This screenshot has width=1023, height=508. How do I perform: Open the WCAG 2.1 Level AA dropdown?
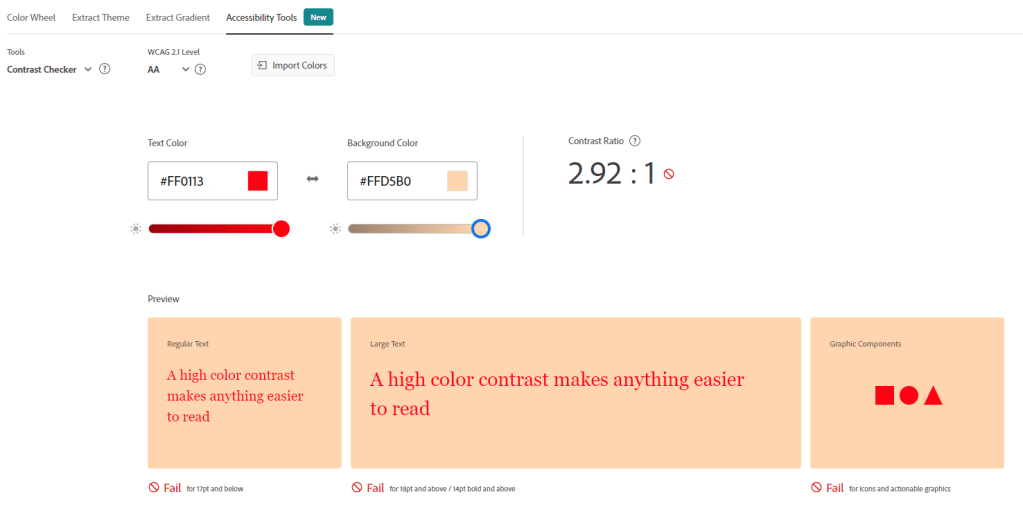(185, 69)
